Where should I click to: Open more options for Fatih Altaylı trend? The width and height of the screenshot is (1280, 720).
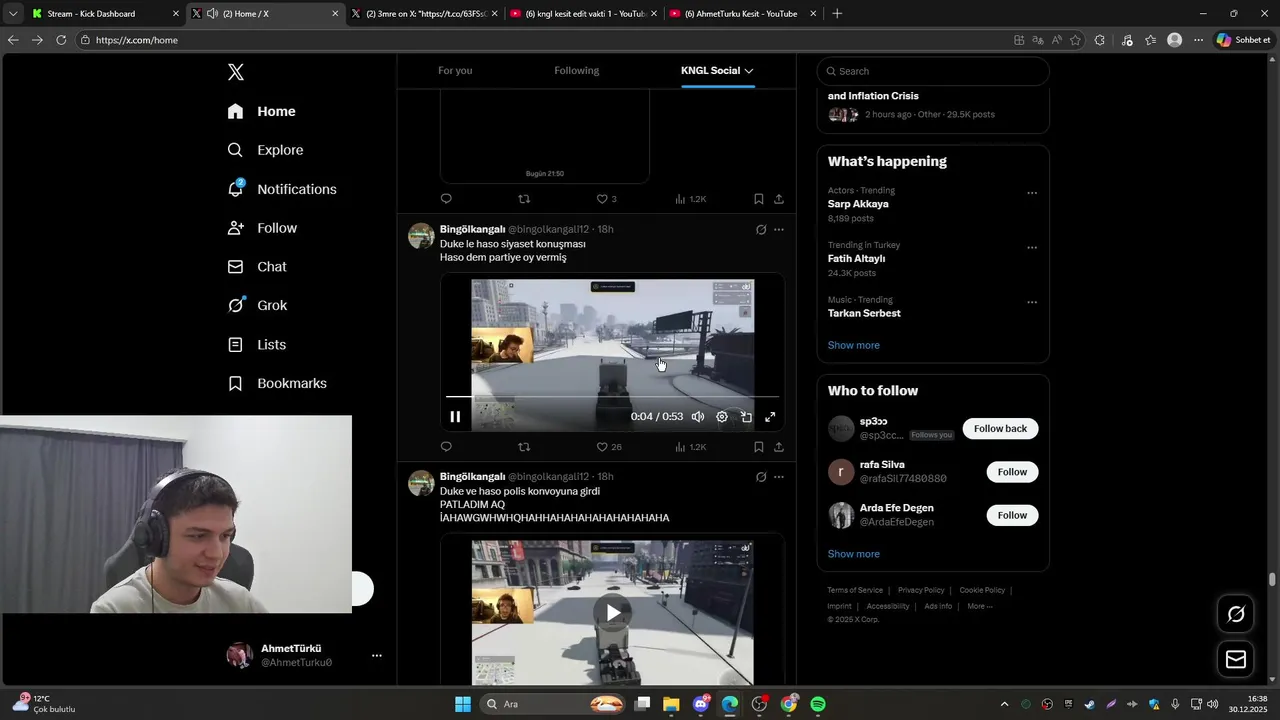1032,248
